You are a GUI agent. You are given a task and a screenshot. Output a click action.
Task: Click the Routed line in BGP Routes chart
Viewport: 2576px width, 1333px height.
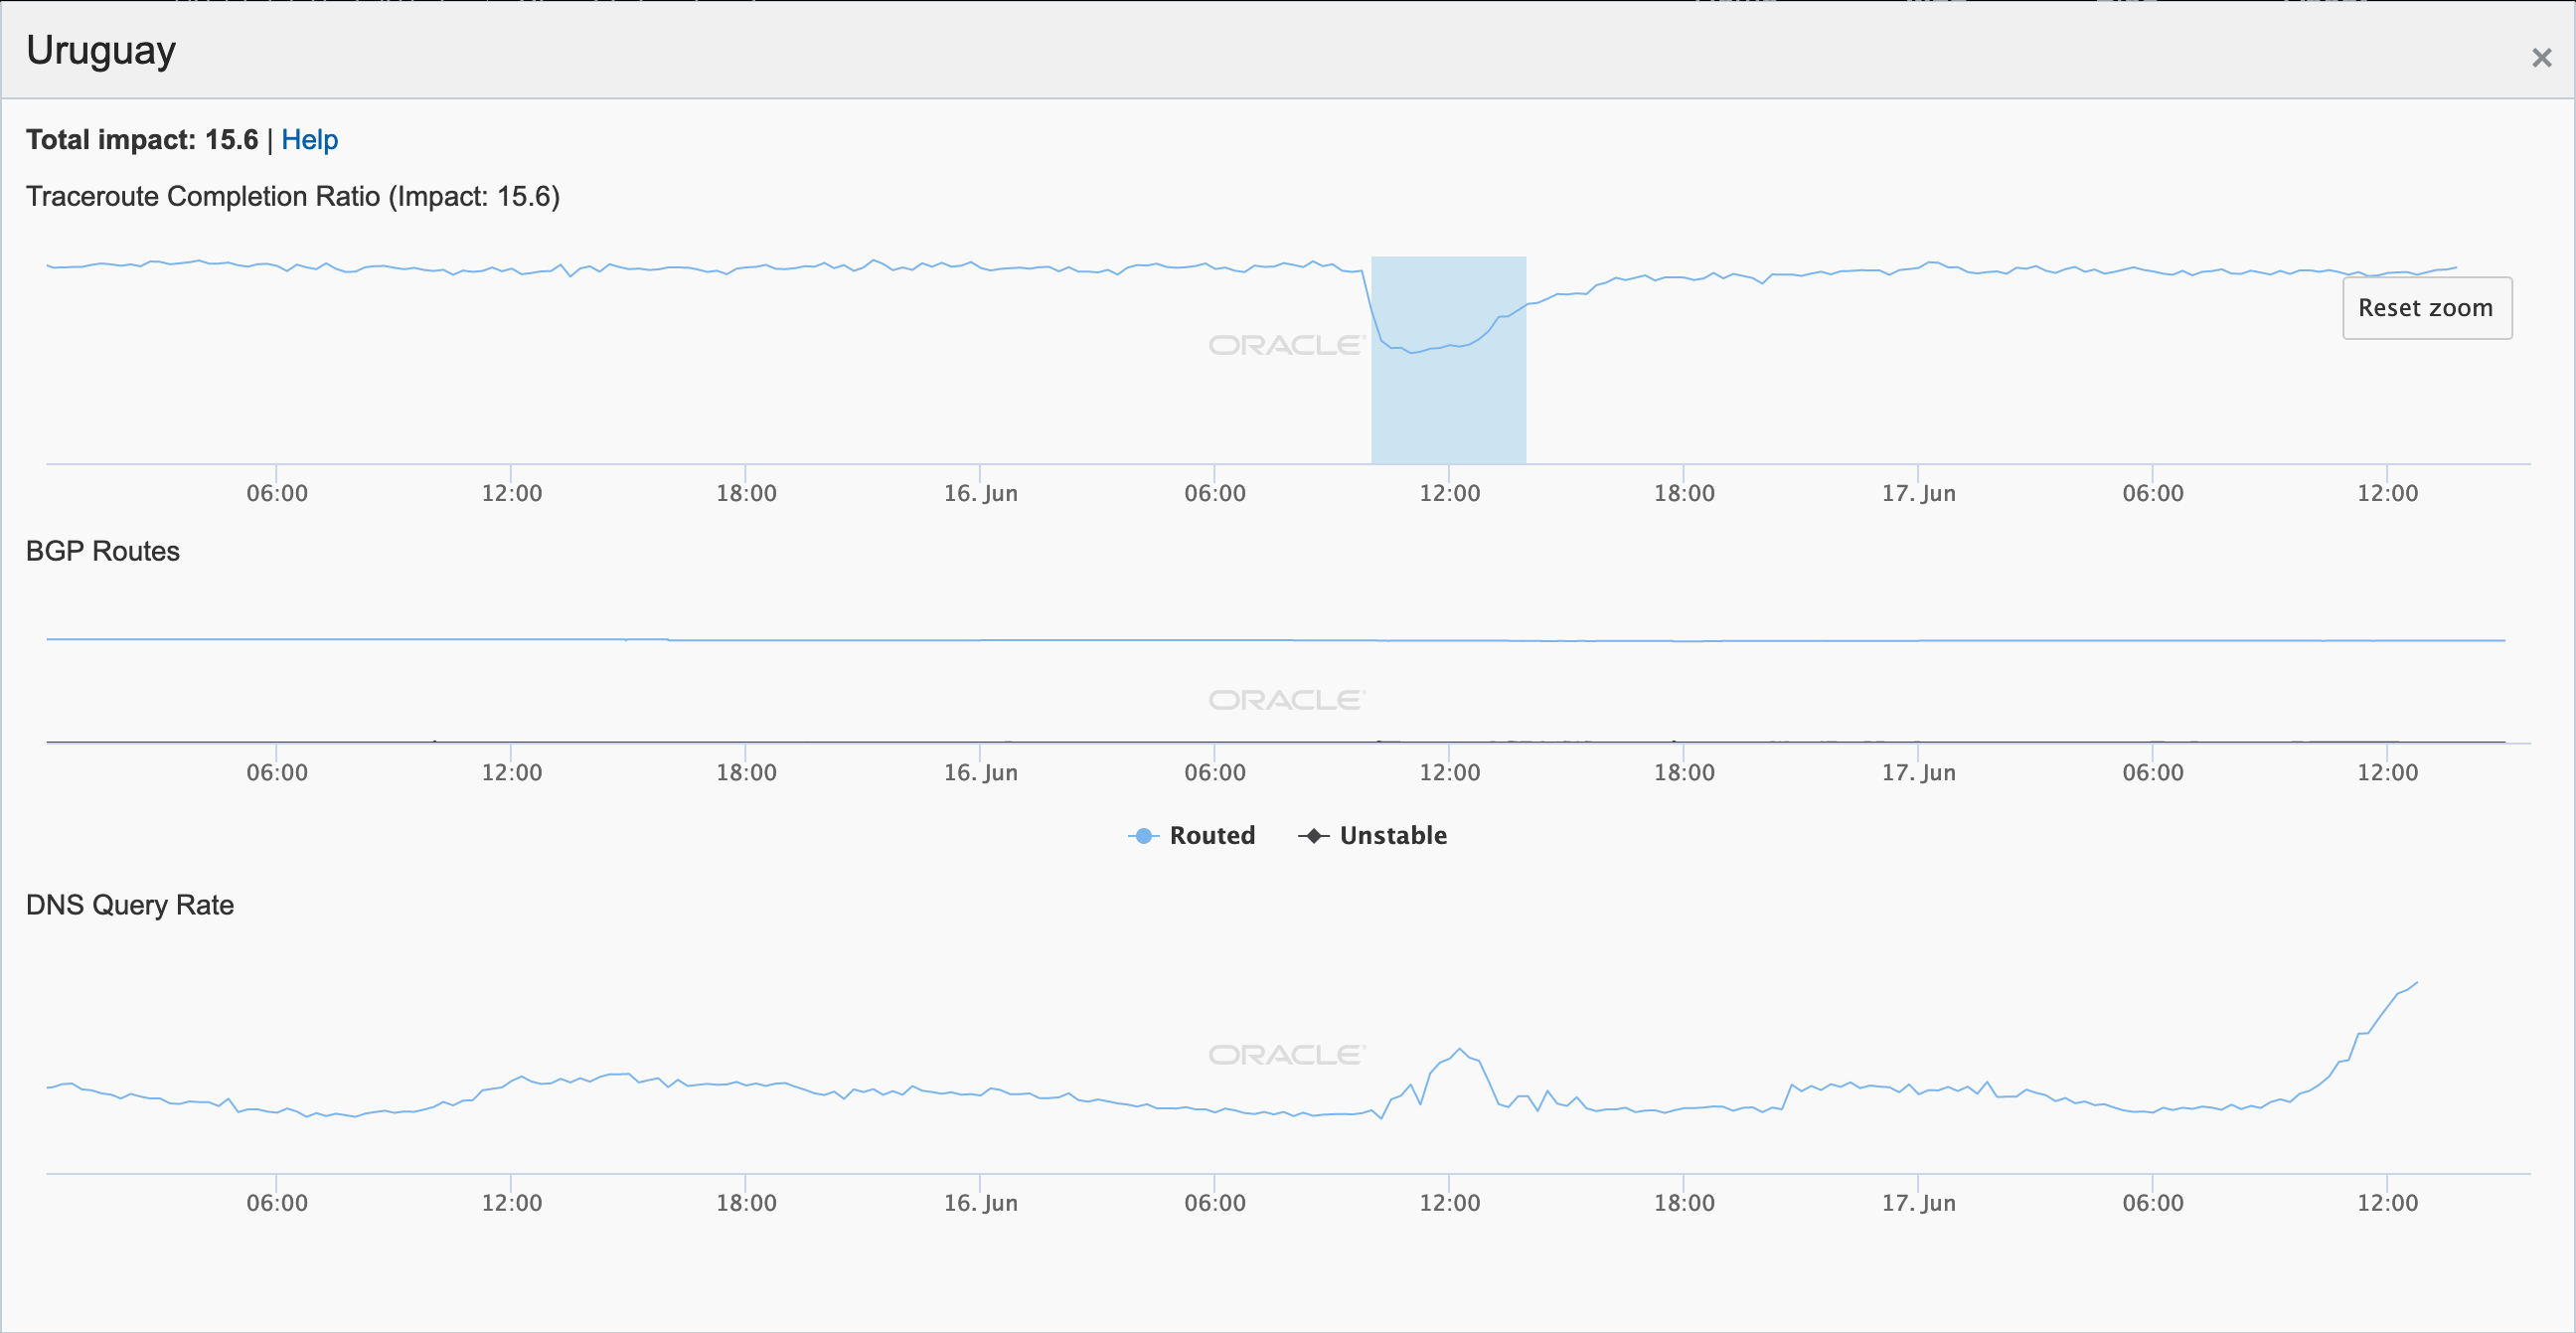click(x=1000, y=640)
